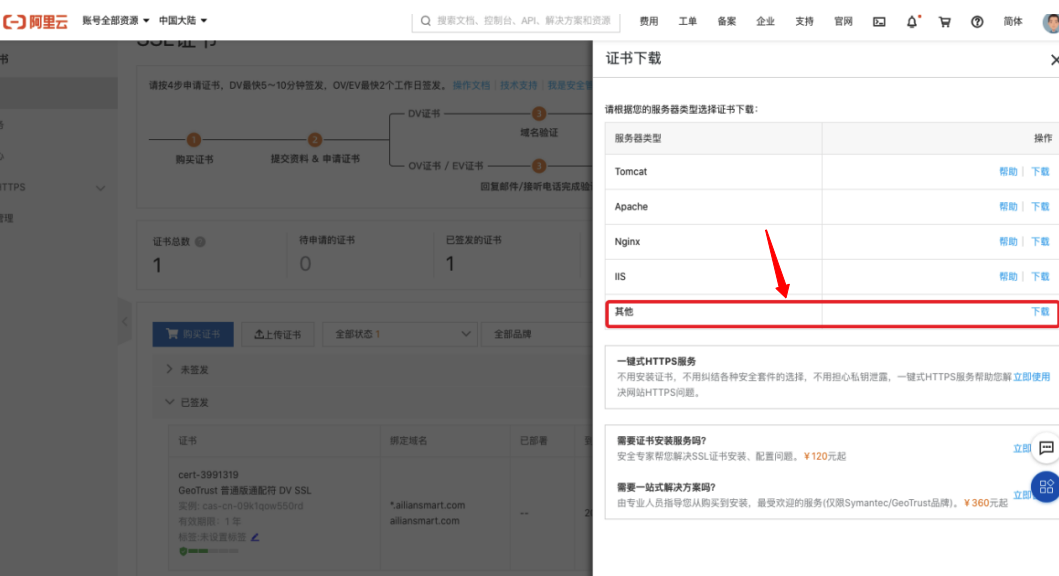Expand the 账号全部资源 dropdown
Image resolution: width=1059 pixels, height=576 pixels.
pyautogui.click(x=115, y=21)
